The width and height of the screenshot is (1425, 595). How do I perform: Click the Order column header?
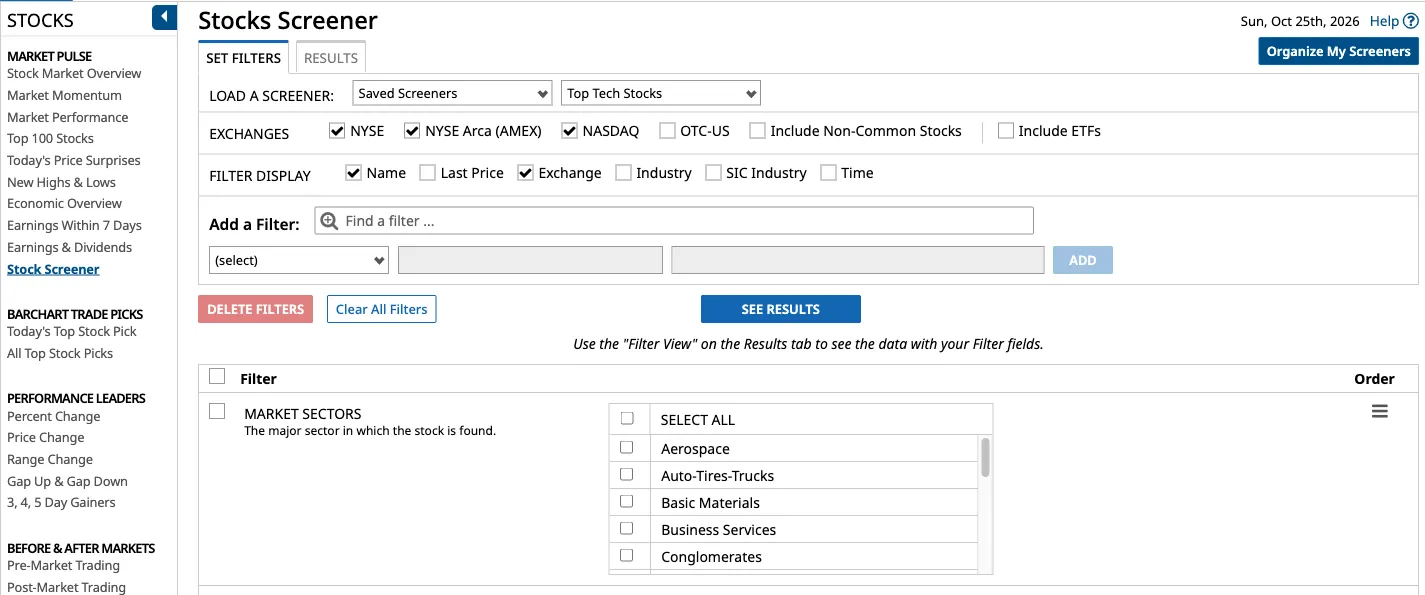(x=1374, y=379)
